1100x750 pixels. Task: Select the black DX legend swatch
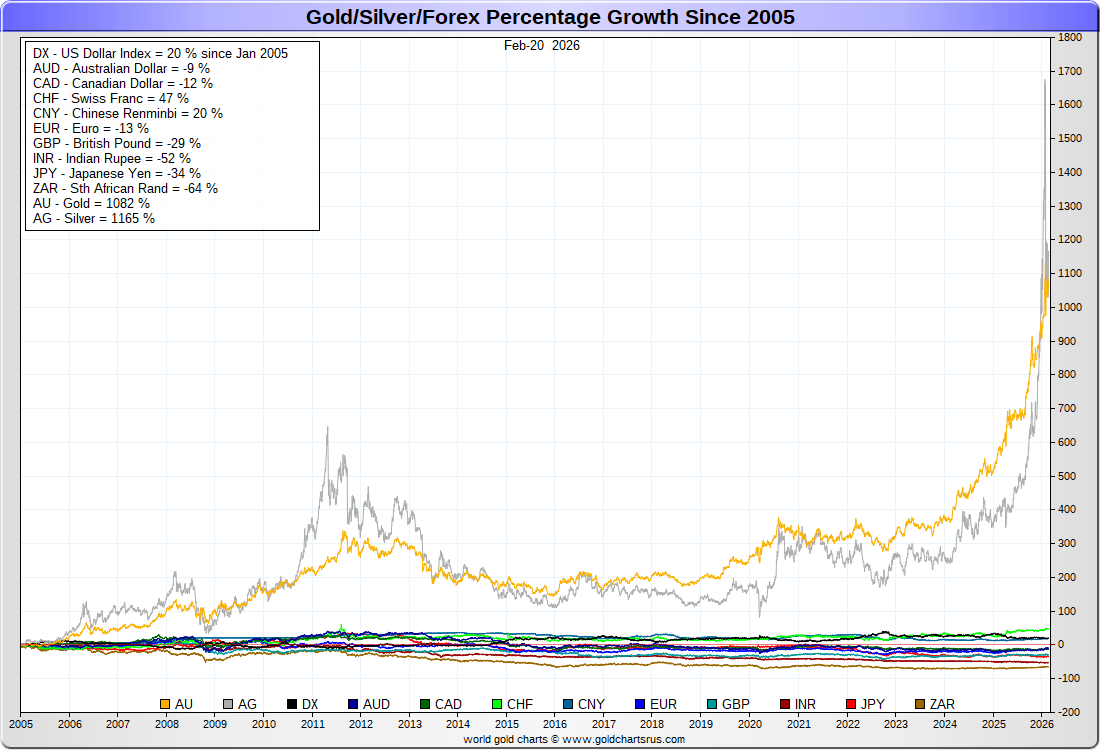pyautogui.click(x=292, y=705)
